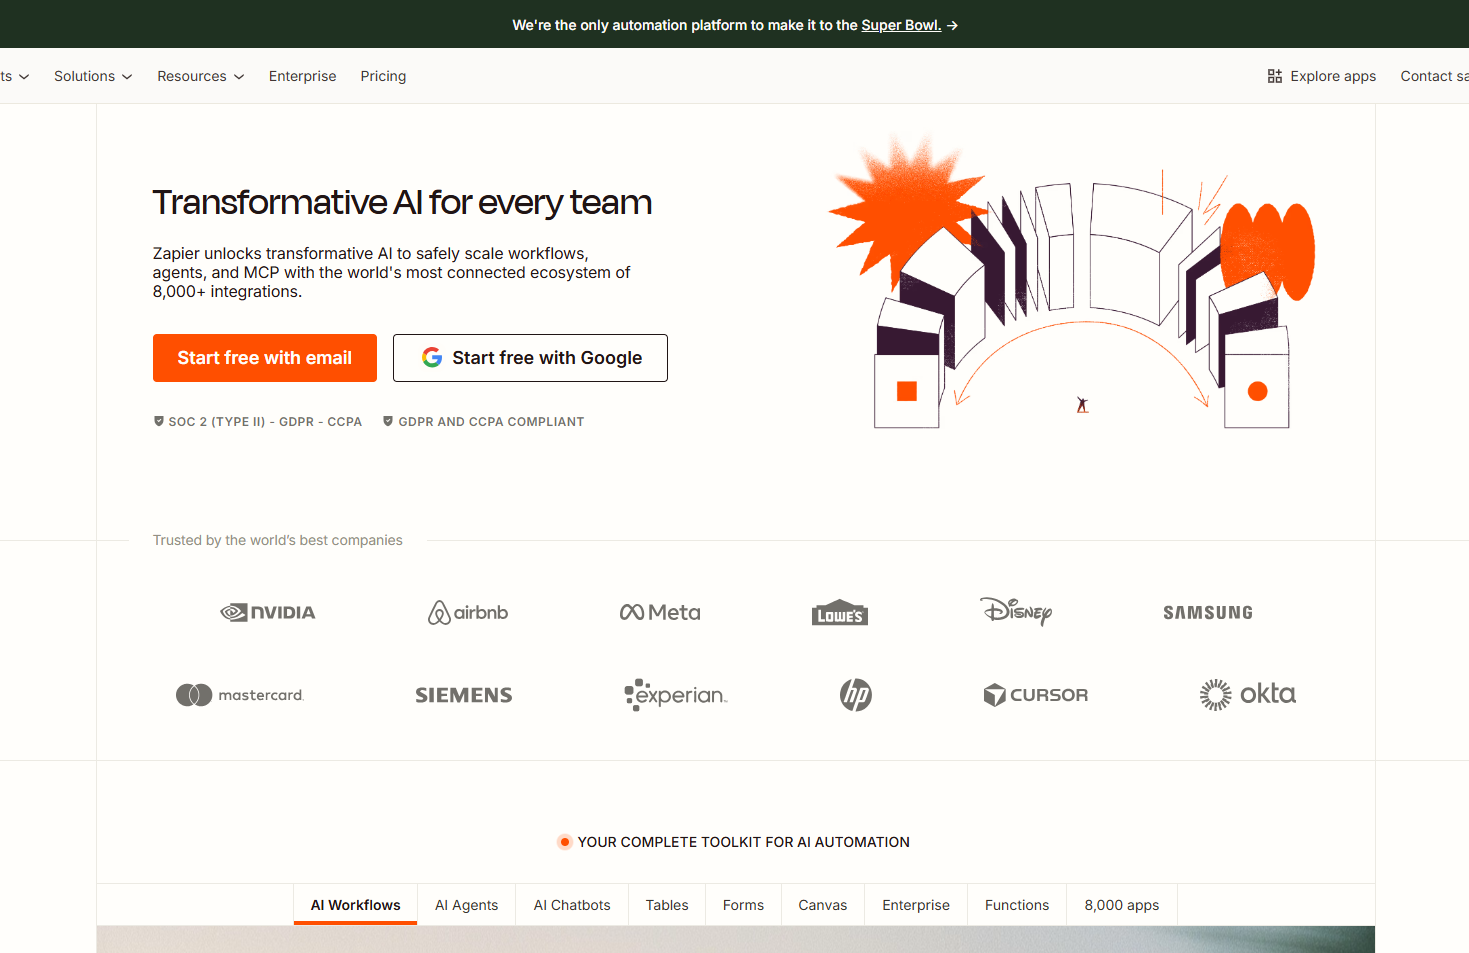The height and width of the screenshot is (953, 1469).
Task: Click Start free with email button
Action: (265, 358)
